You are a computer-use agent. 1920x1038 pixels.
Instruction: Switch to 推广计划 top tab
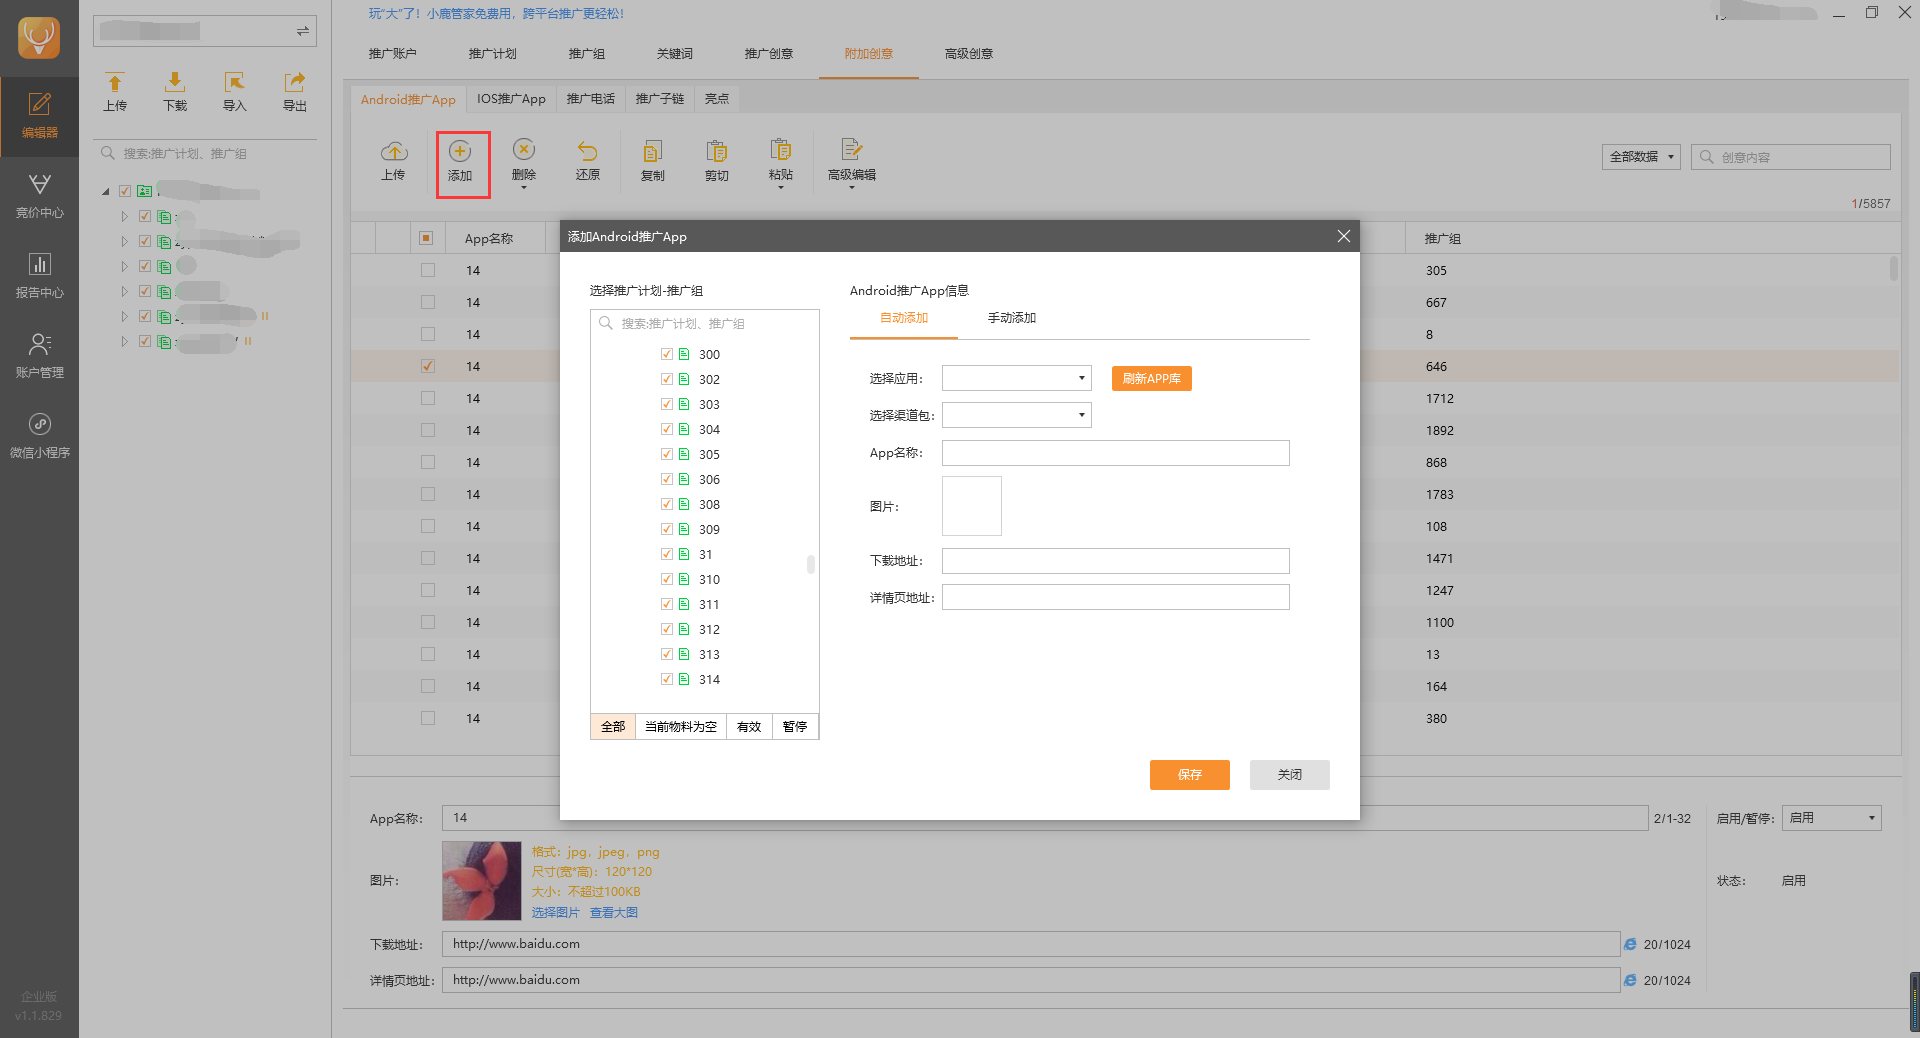[x=493, y=54]
